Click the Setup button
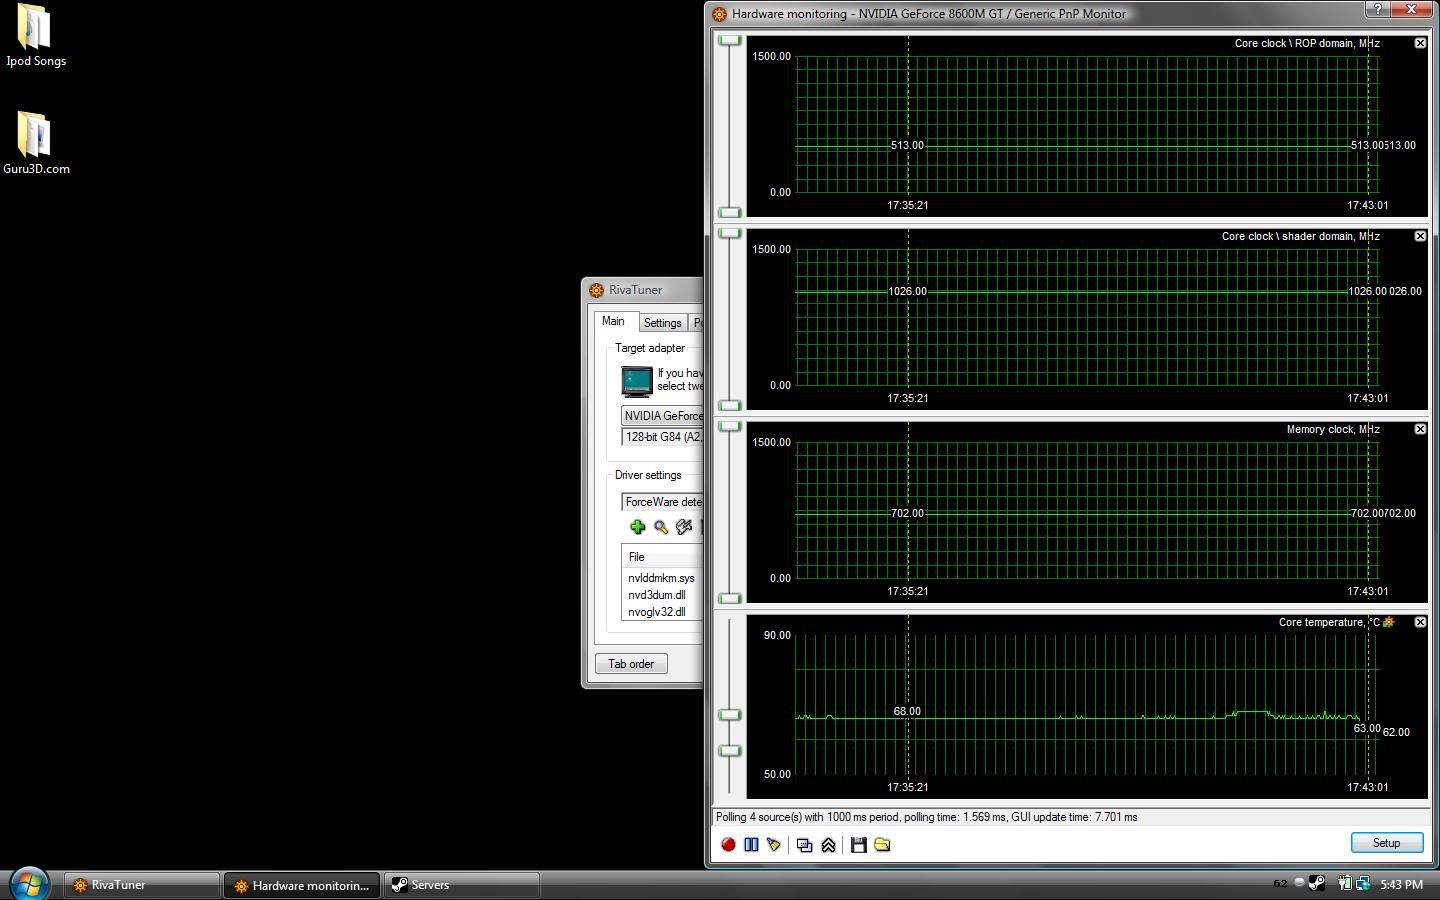Screen dimensions: 1440x900 1386,843
